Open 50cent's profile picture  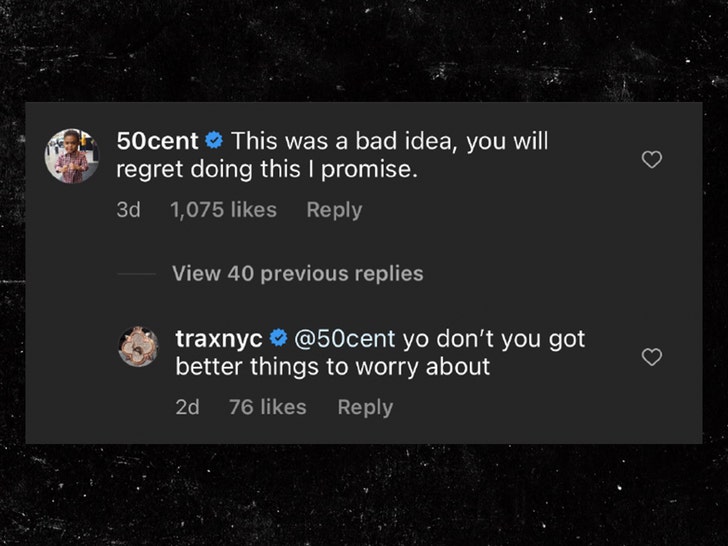tap(72, 156)
